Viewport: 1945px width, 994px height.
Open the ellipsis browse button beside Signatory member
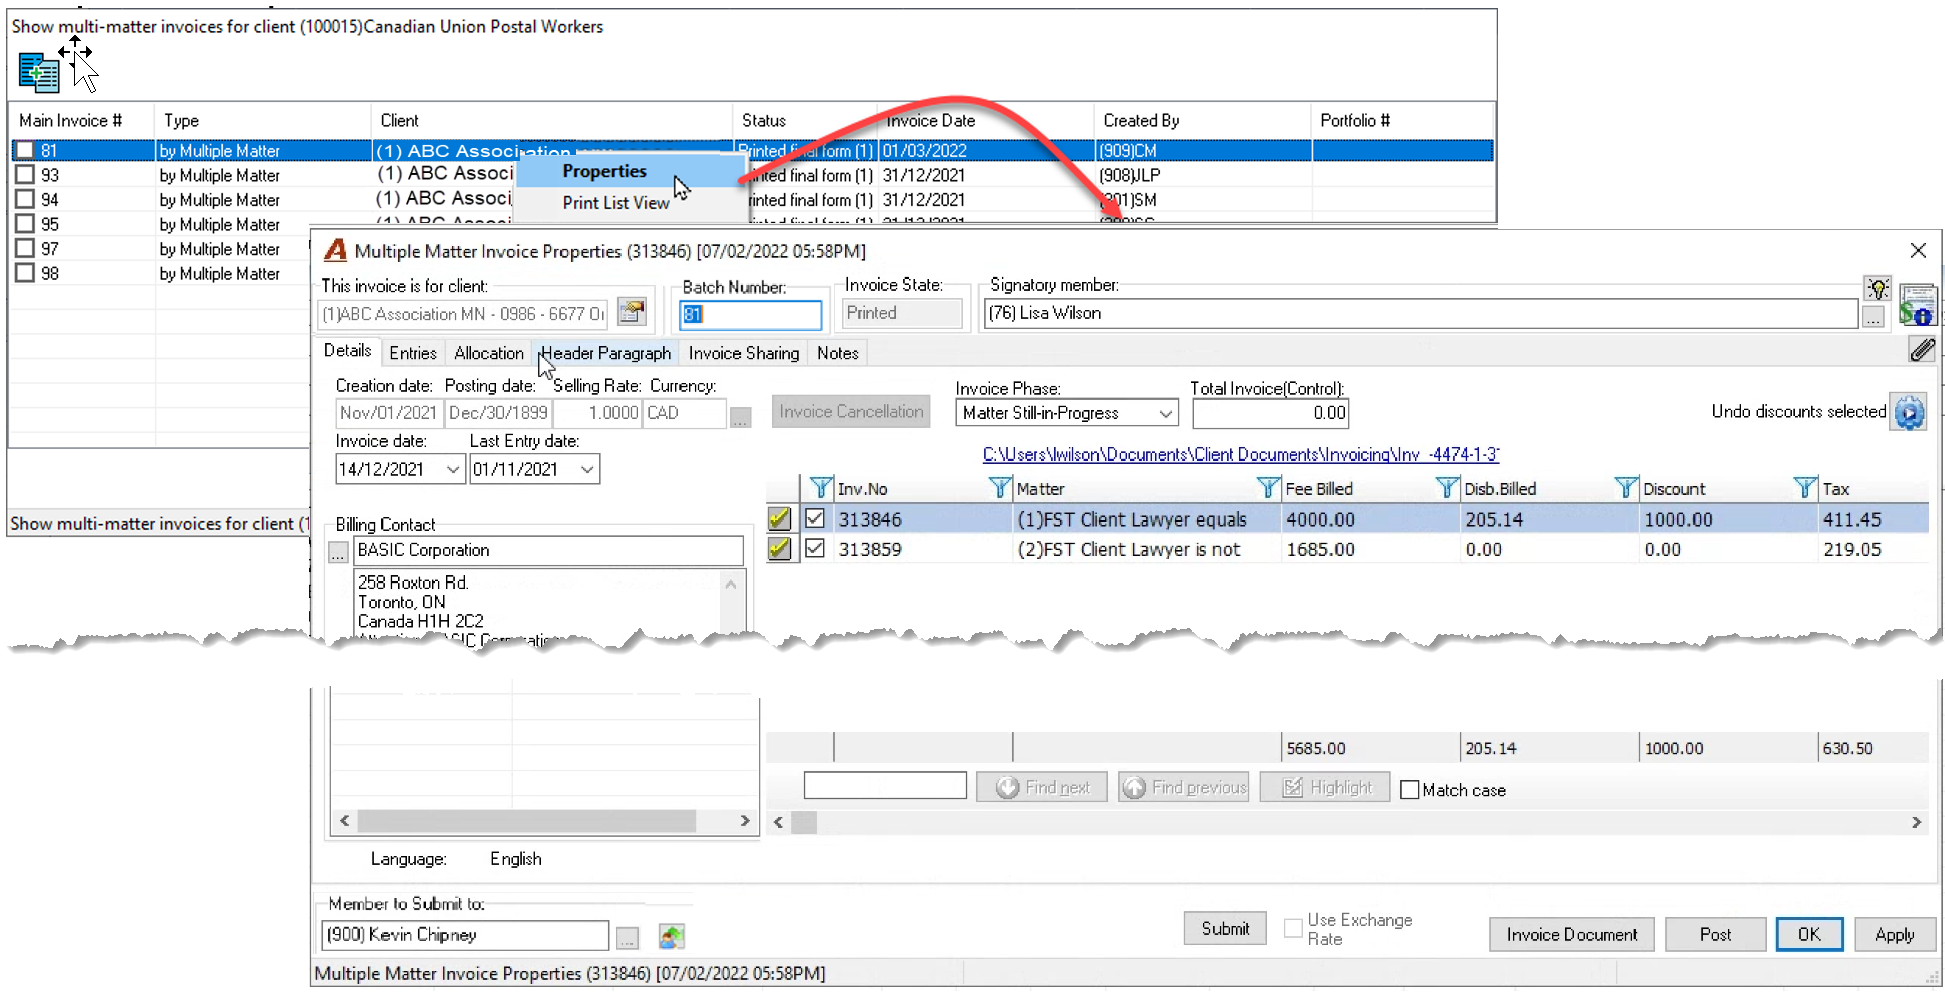(1873, 316)
